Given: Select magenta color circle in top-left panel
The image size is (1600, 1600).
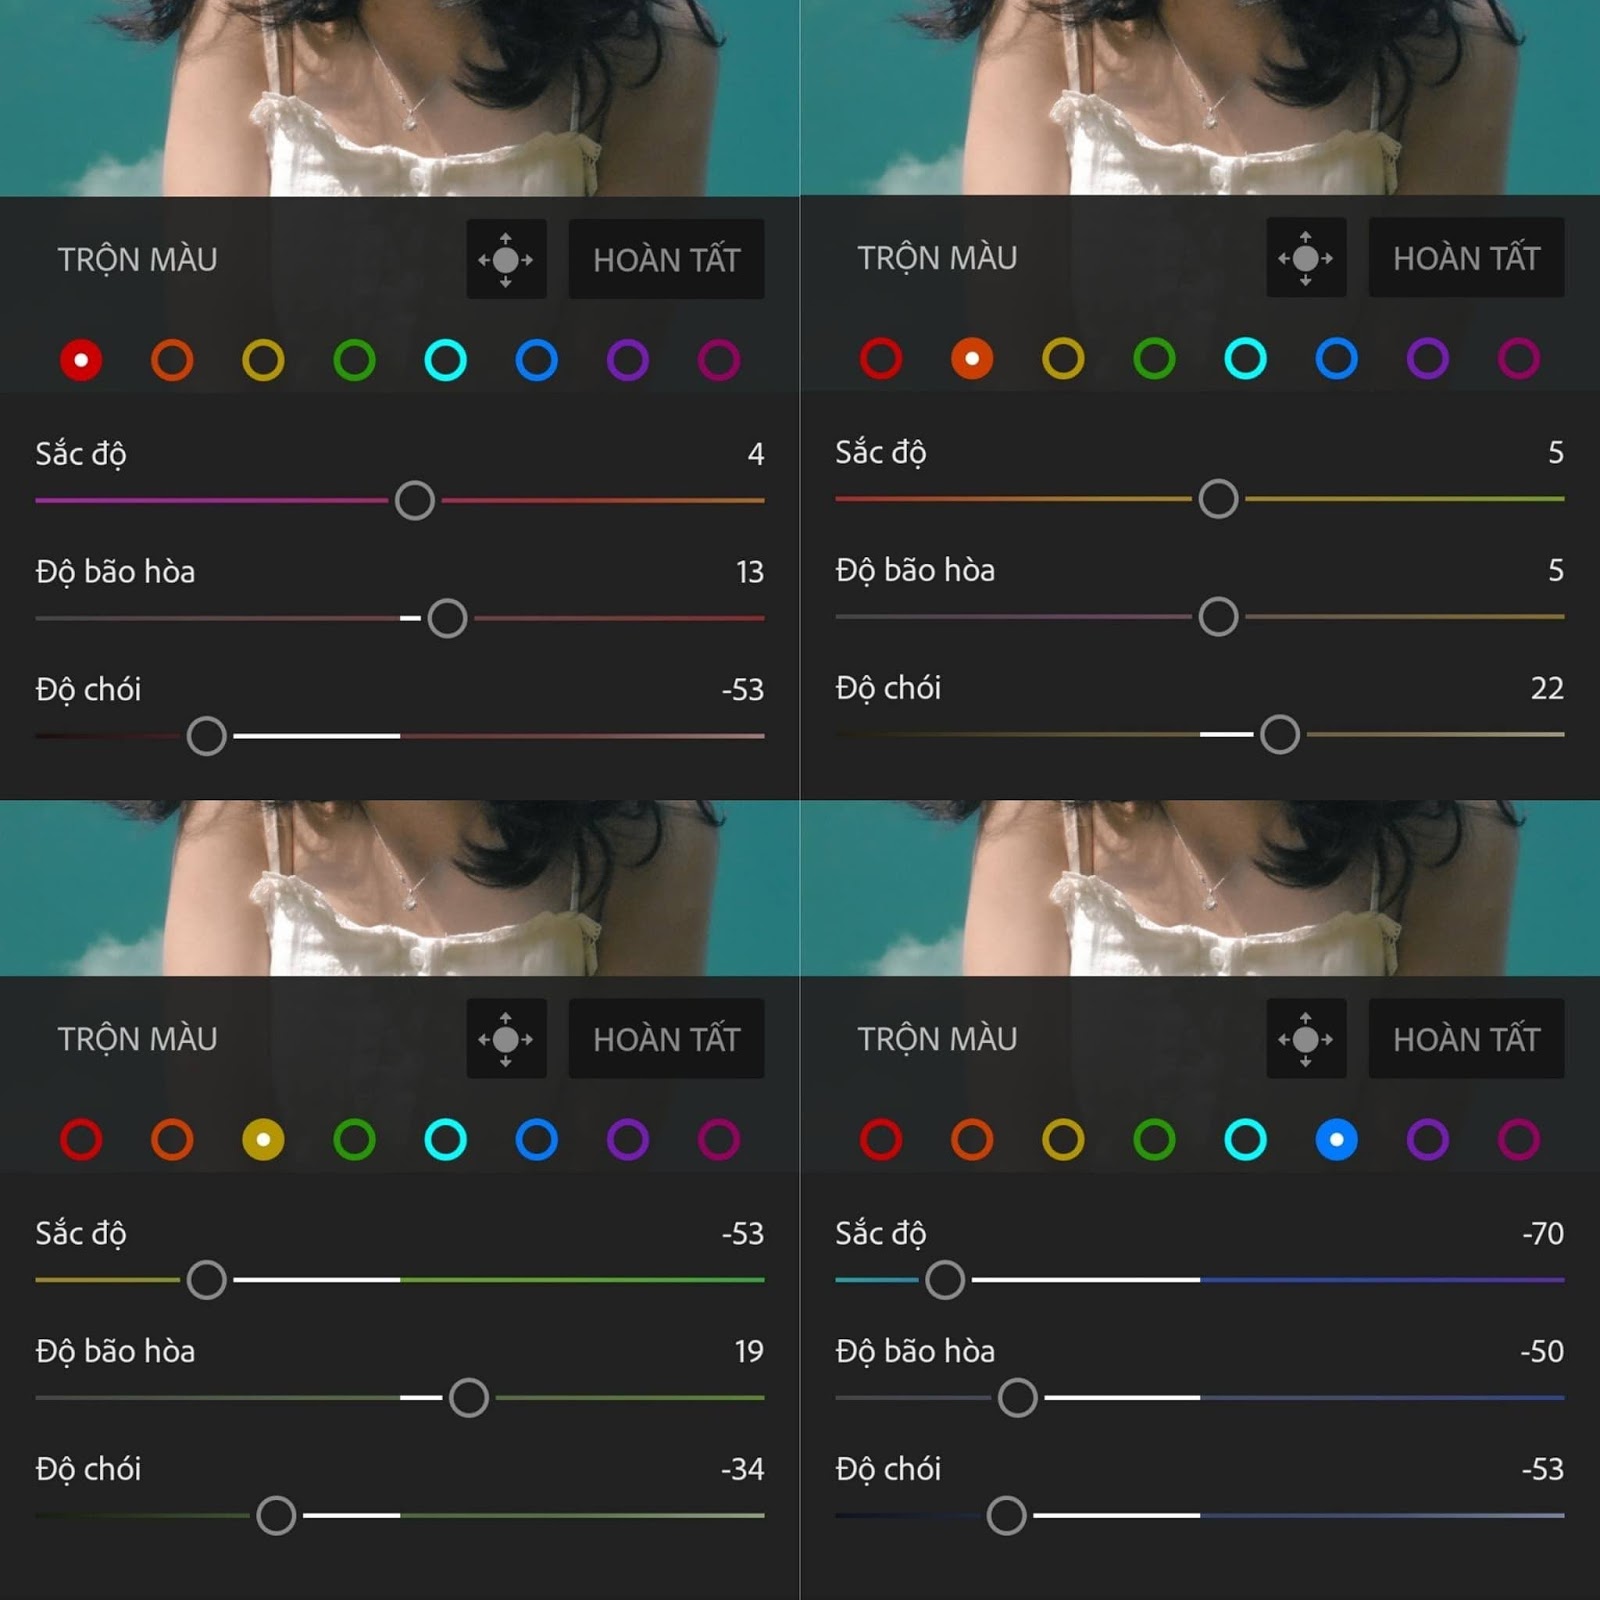Looking at the screenshot, I should click(718, 360).
